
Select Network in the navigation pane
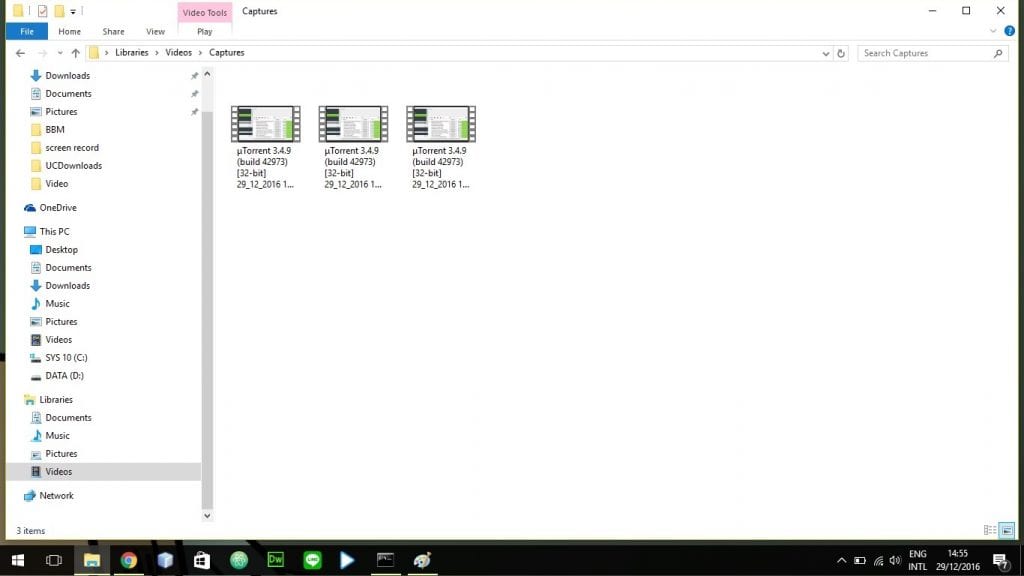[x=56, y=496]
